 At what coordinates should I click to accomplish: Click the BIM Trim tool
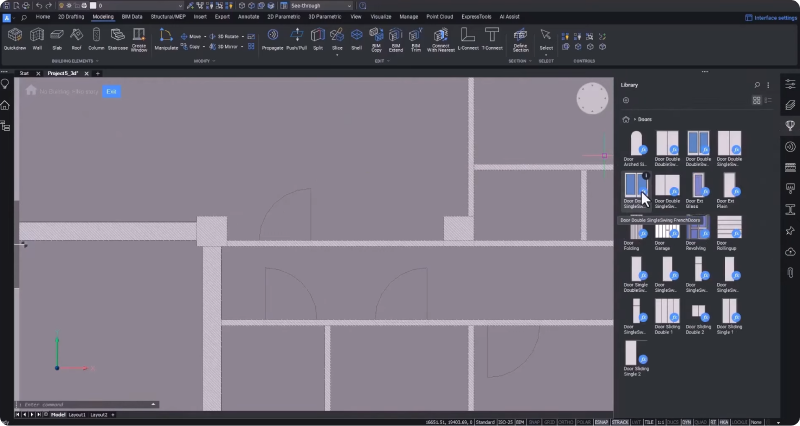coord(416,40)
